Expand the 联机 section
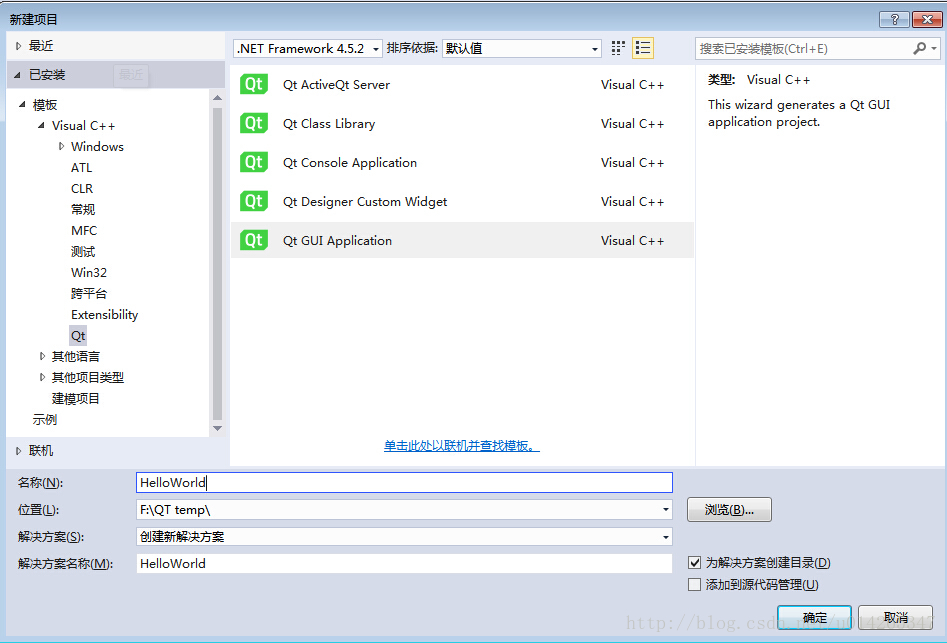The image size is (947, 643). coord(18,450)
